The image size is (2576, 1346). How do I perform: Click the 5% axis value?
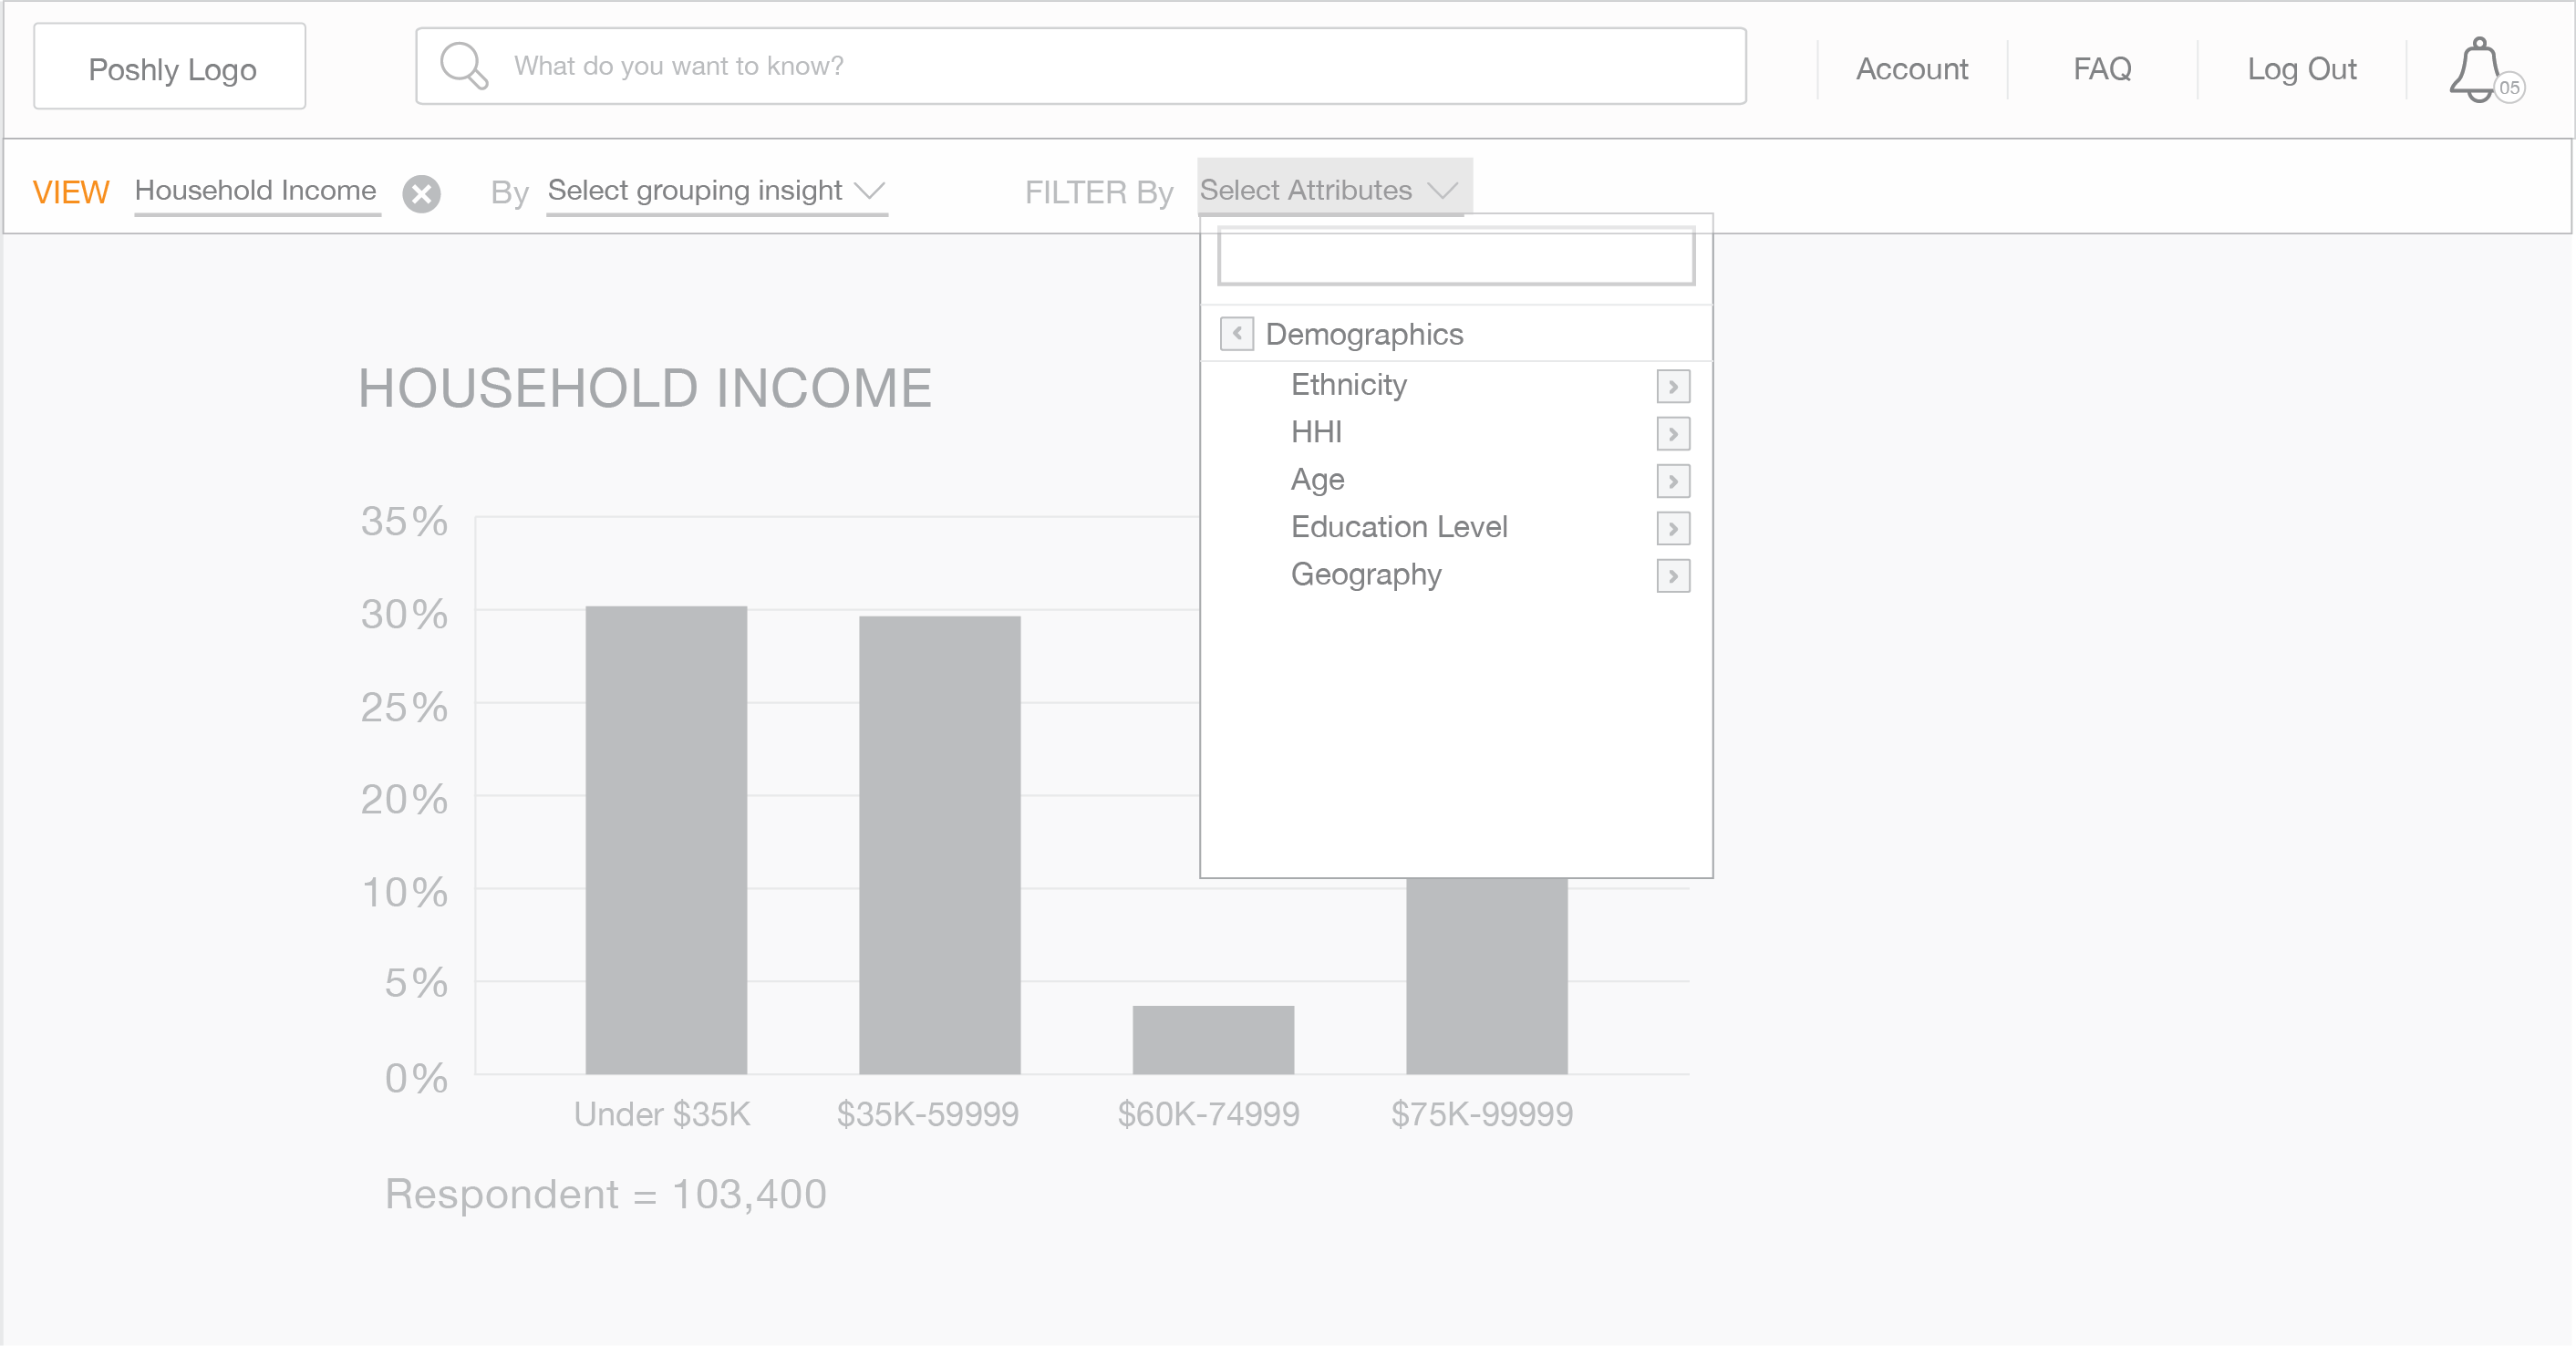(x=416, y=983)
